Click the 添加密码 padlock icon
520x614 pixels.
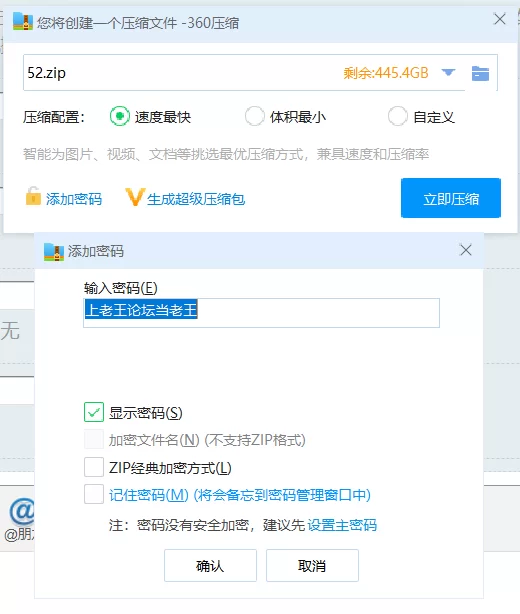(x=33, y=196)
